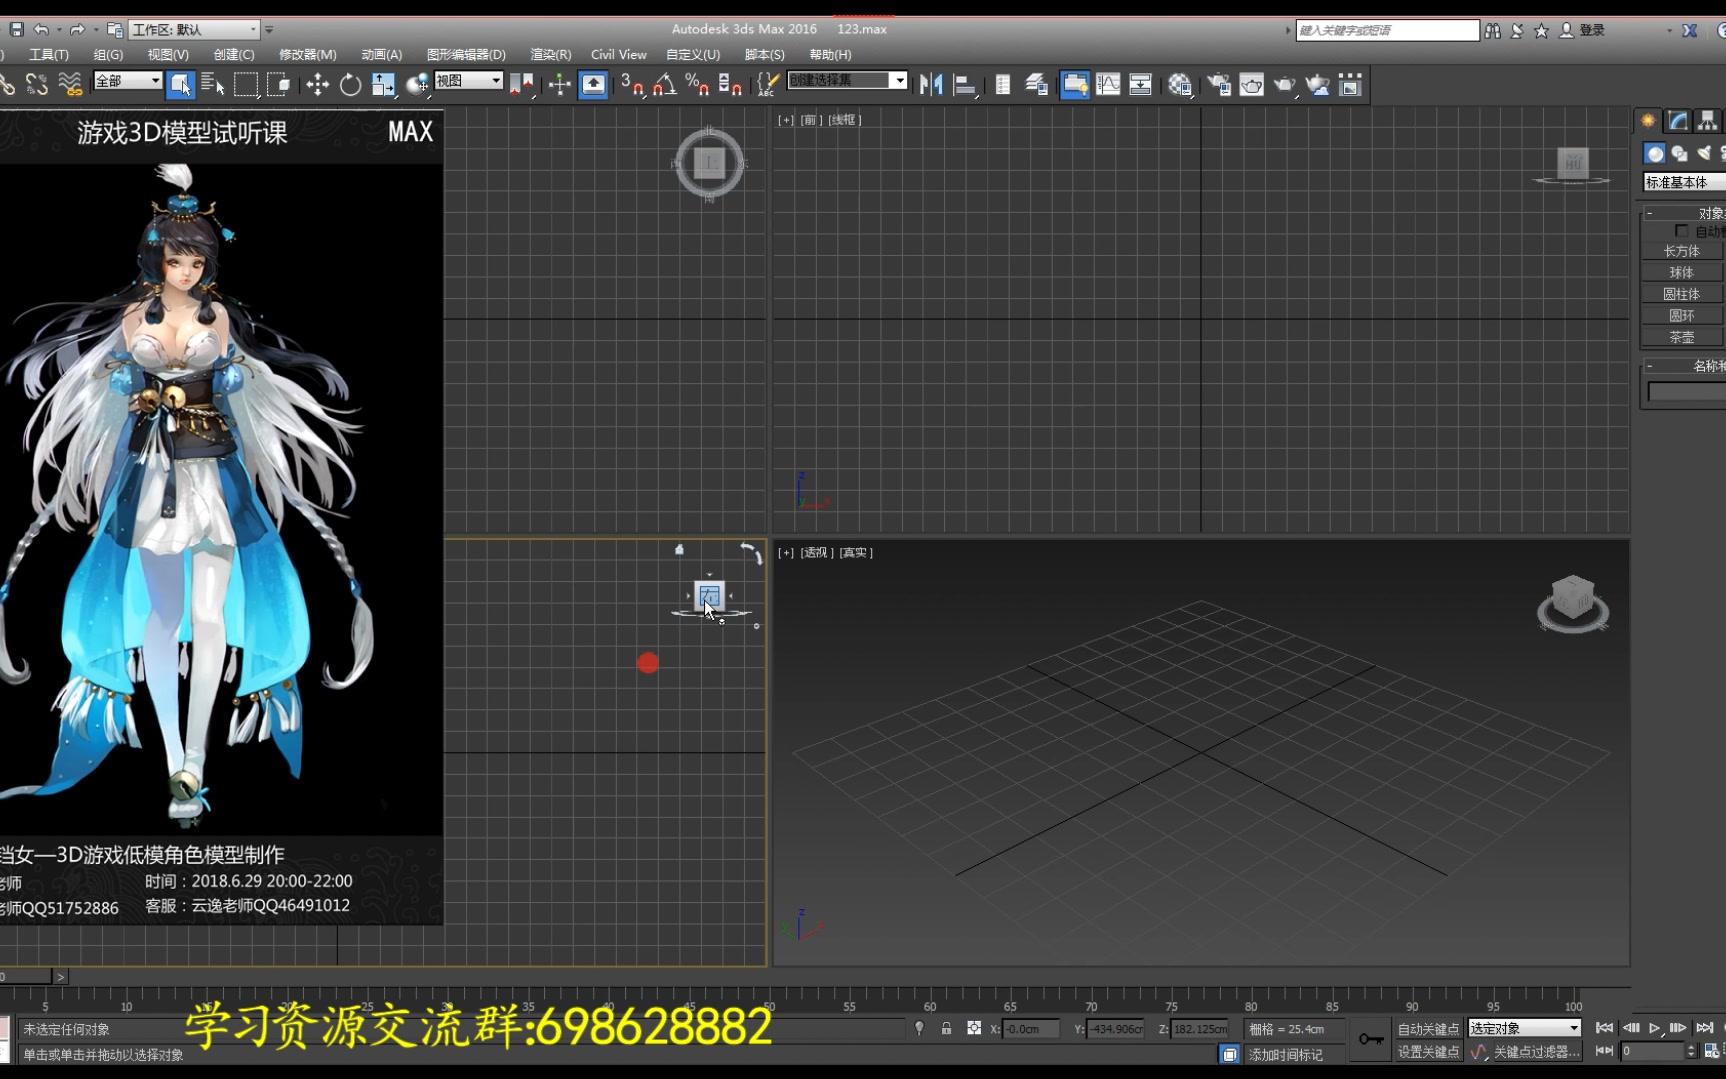Toggle Absolute/Offset transform type-in mode
Image resolution: width=1726 pixels, height=1079 pixels.
pyautogui.click(x=974, y=1028)
